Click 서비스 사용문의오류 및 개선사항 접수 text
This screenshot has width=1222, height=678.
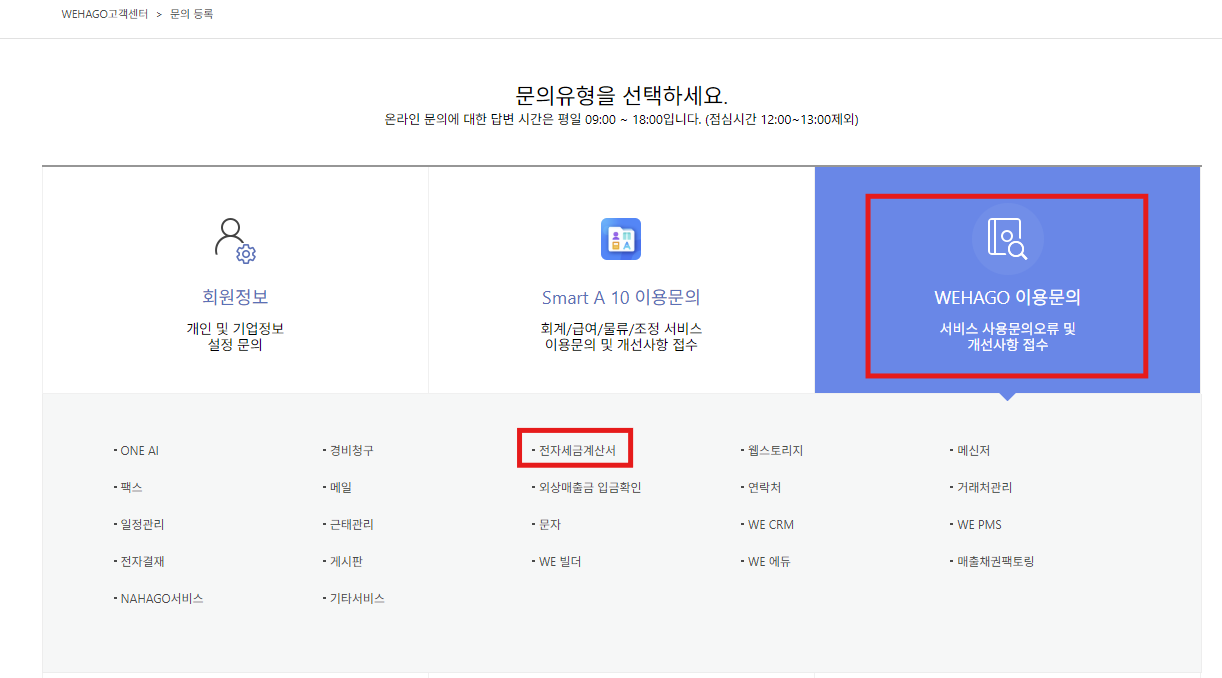pos(1007,337)
